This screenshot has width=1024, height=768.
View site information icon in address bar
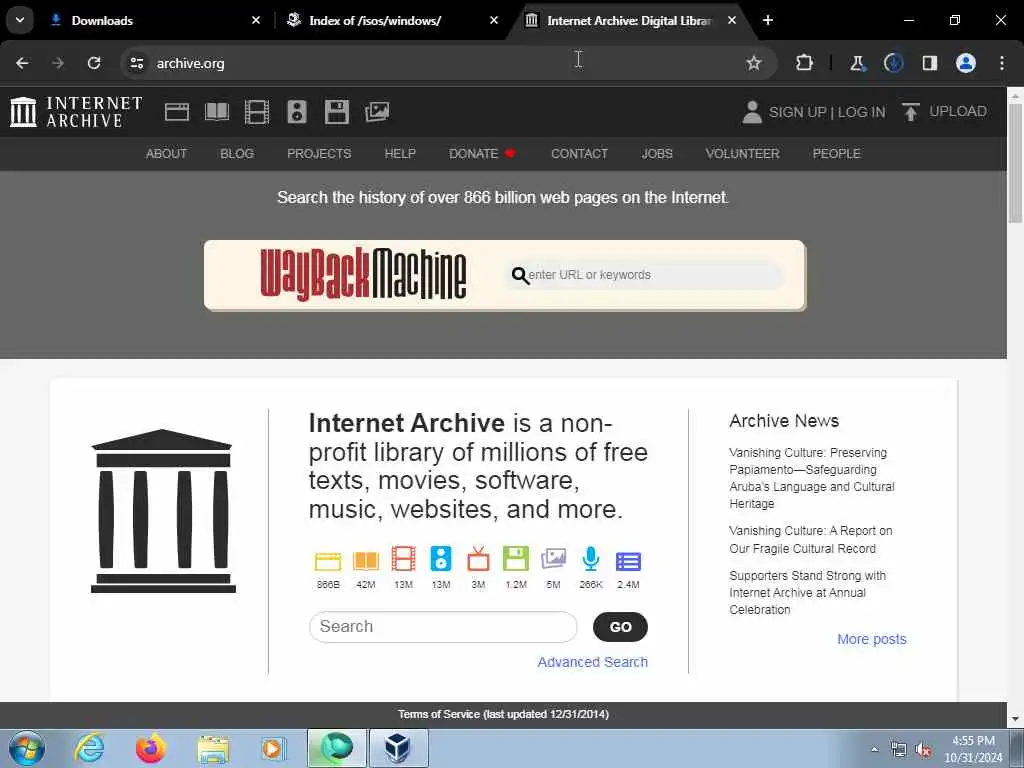point(136,63)
